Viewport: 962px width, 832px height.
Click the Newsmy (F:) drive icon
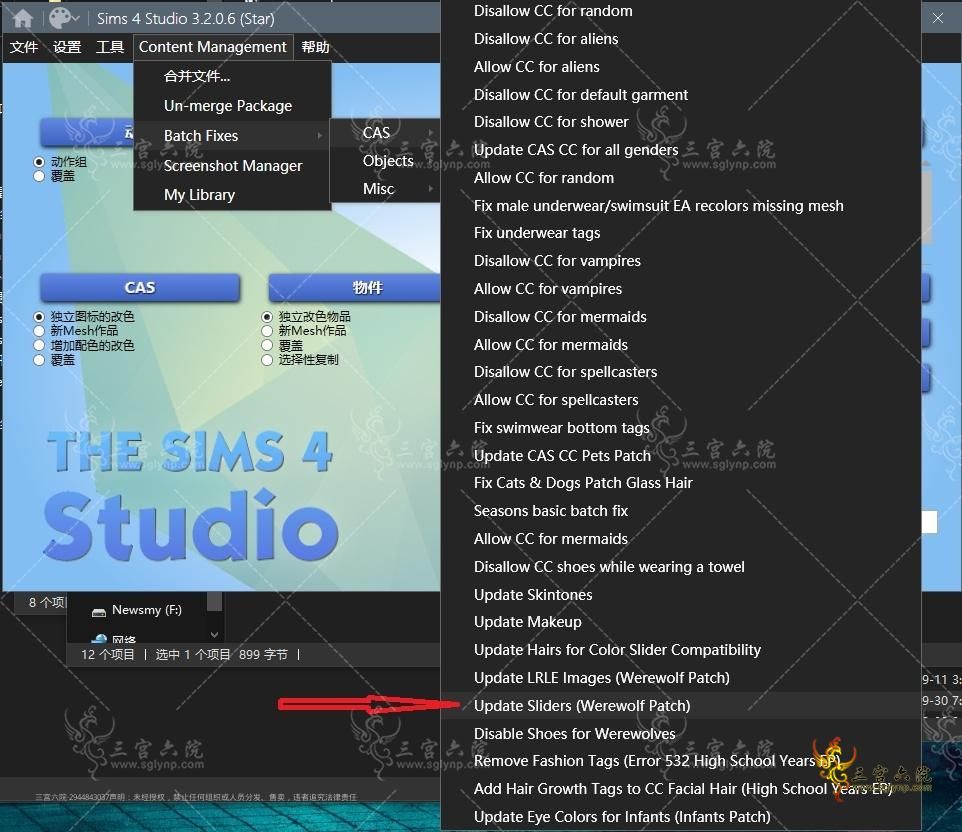[99, 611]
